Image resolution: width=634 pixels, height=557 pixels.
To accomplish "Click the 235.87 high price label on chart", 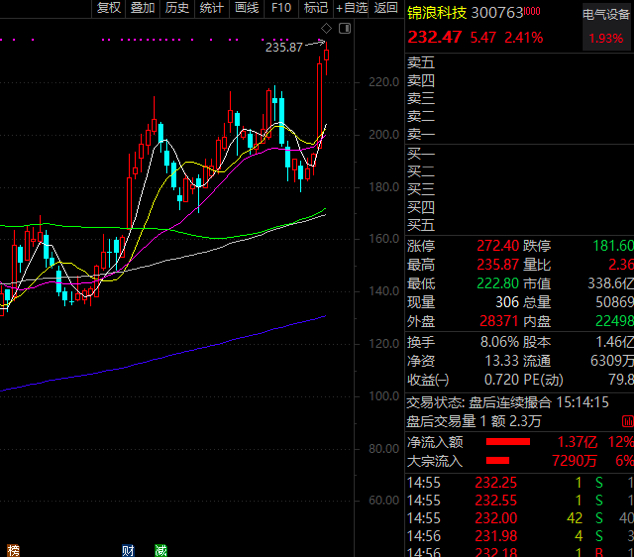I will 284,48.
